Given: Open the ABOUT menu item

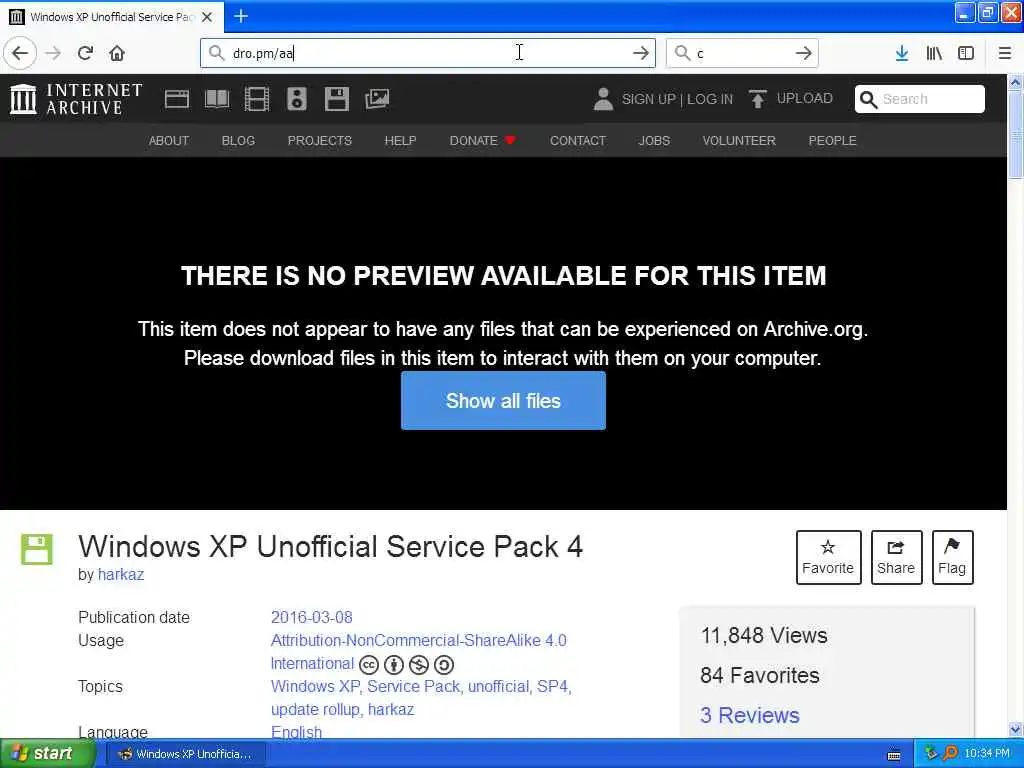Looking at the screenshot, I should click(168, 140).
